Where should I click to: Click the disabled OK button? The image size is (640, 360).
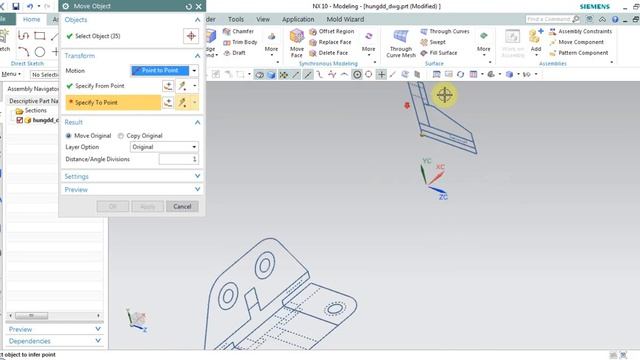(113, 206)
